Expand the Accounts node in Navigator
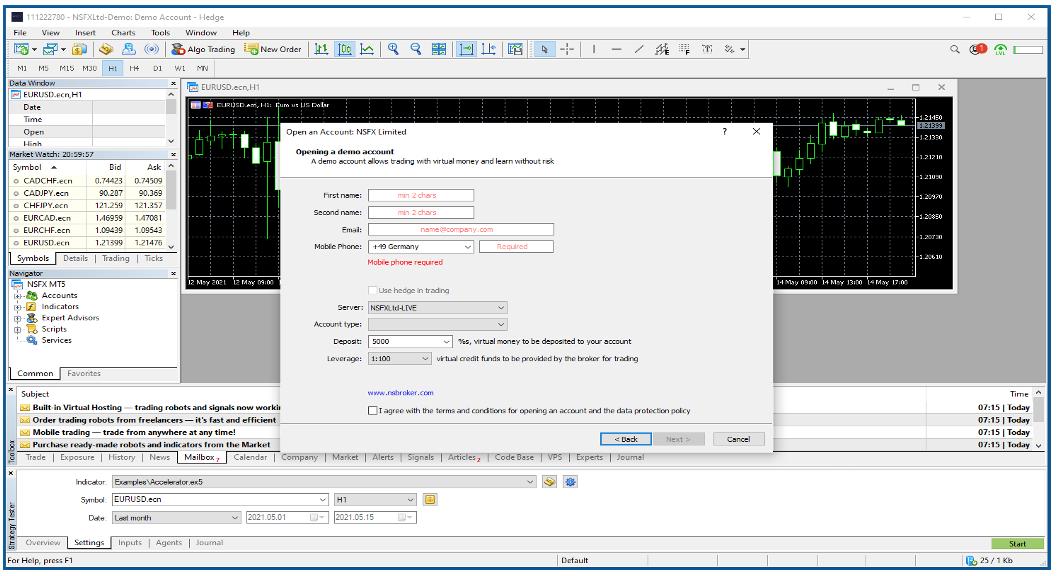This screenshot has height=576, width=1058. [18, 296]
